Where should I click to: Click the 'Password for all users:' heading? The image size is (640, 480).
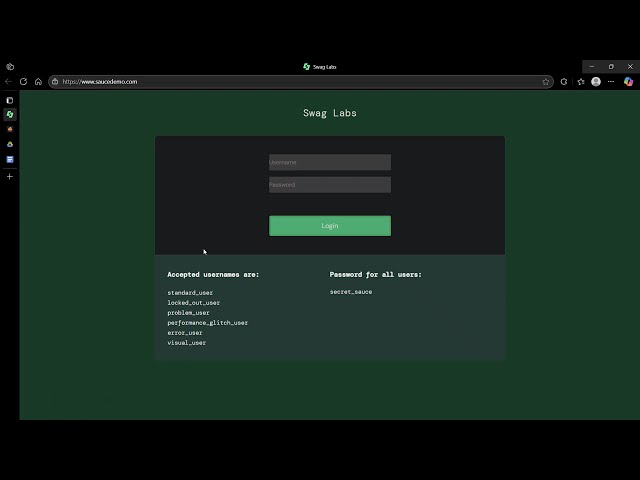(376, 275)
